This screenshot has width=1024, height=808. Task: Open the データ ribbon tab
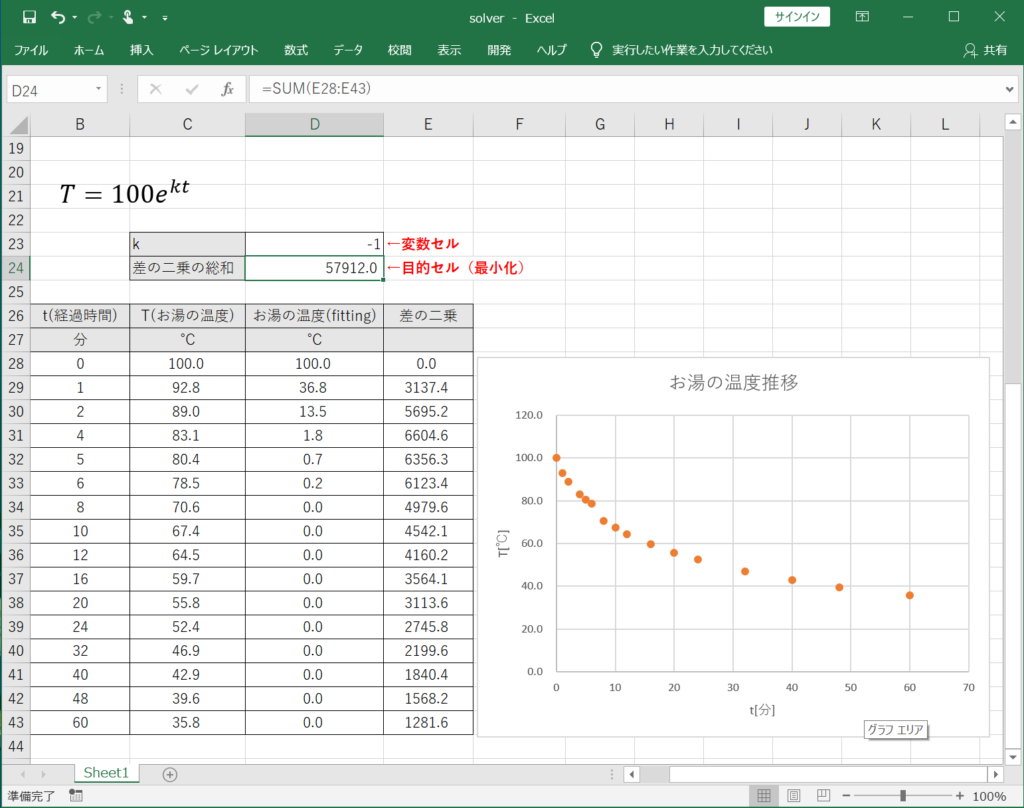(348, 50)
